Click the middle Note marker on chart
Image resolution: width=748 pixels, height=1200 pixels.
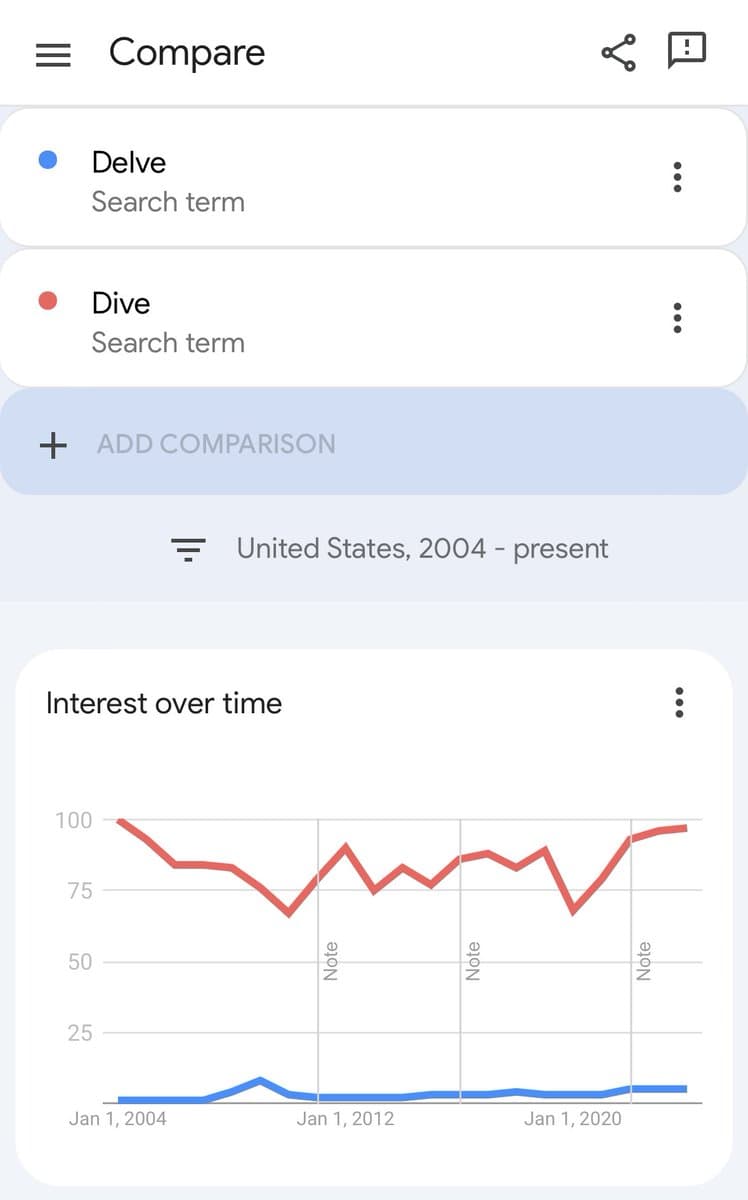[473, 961]
